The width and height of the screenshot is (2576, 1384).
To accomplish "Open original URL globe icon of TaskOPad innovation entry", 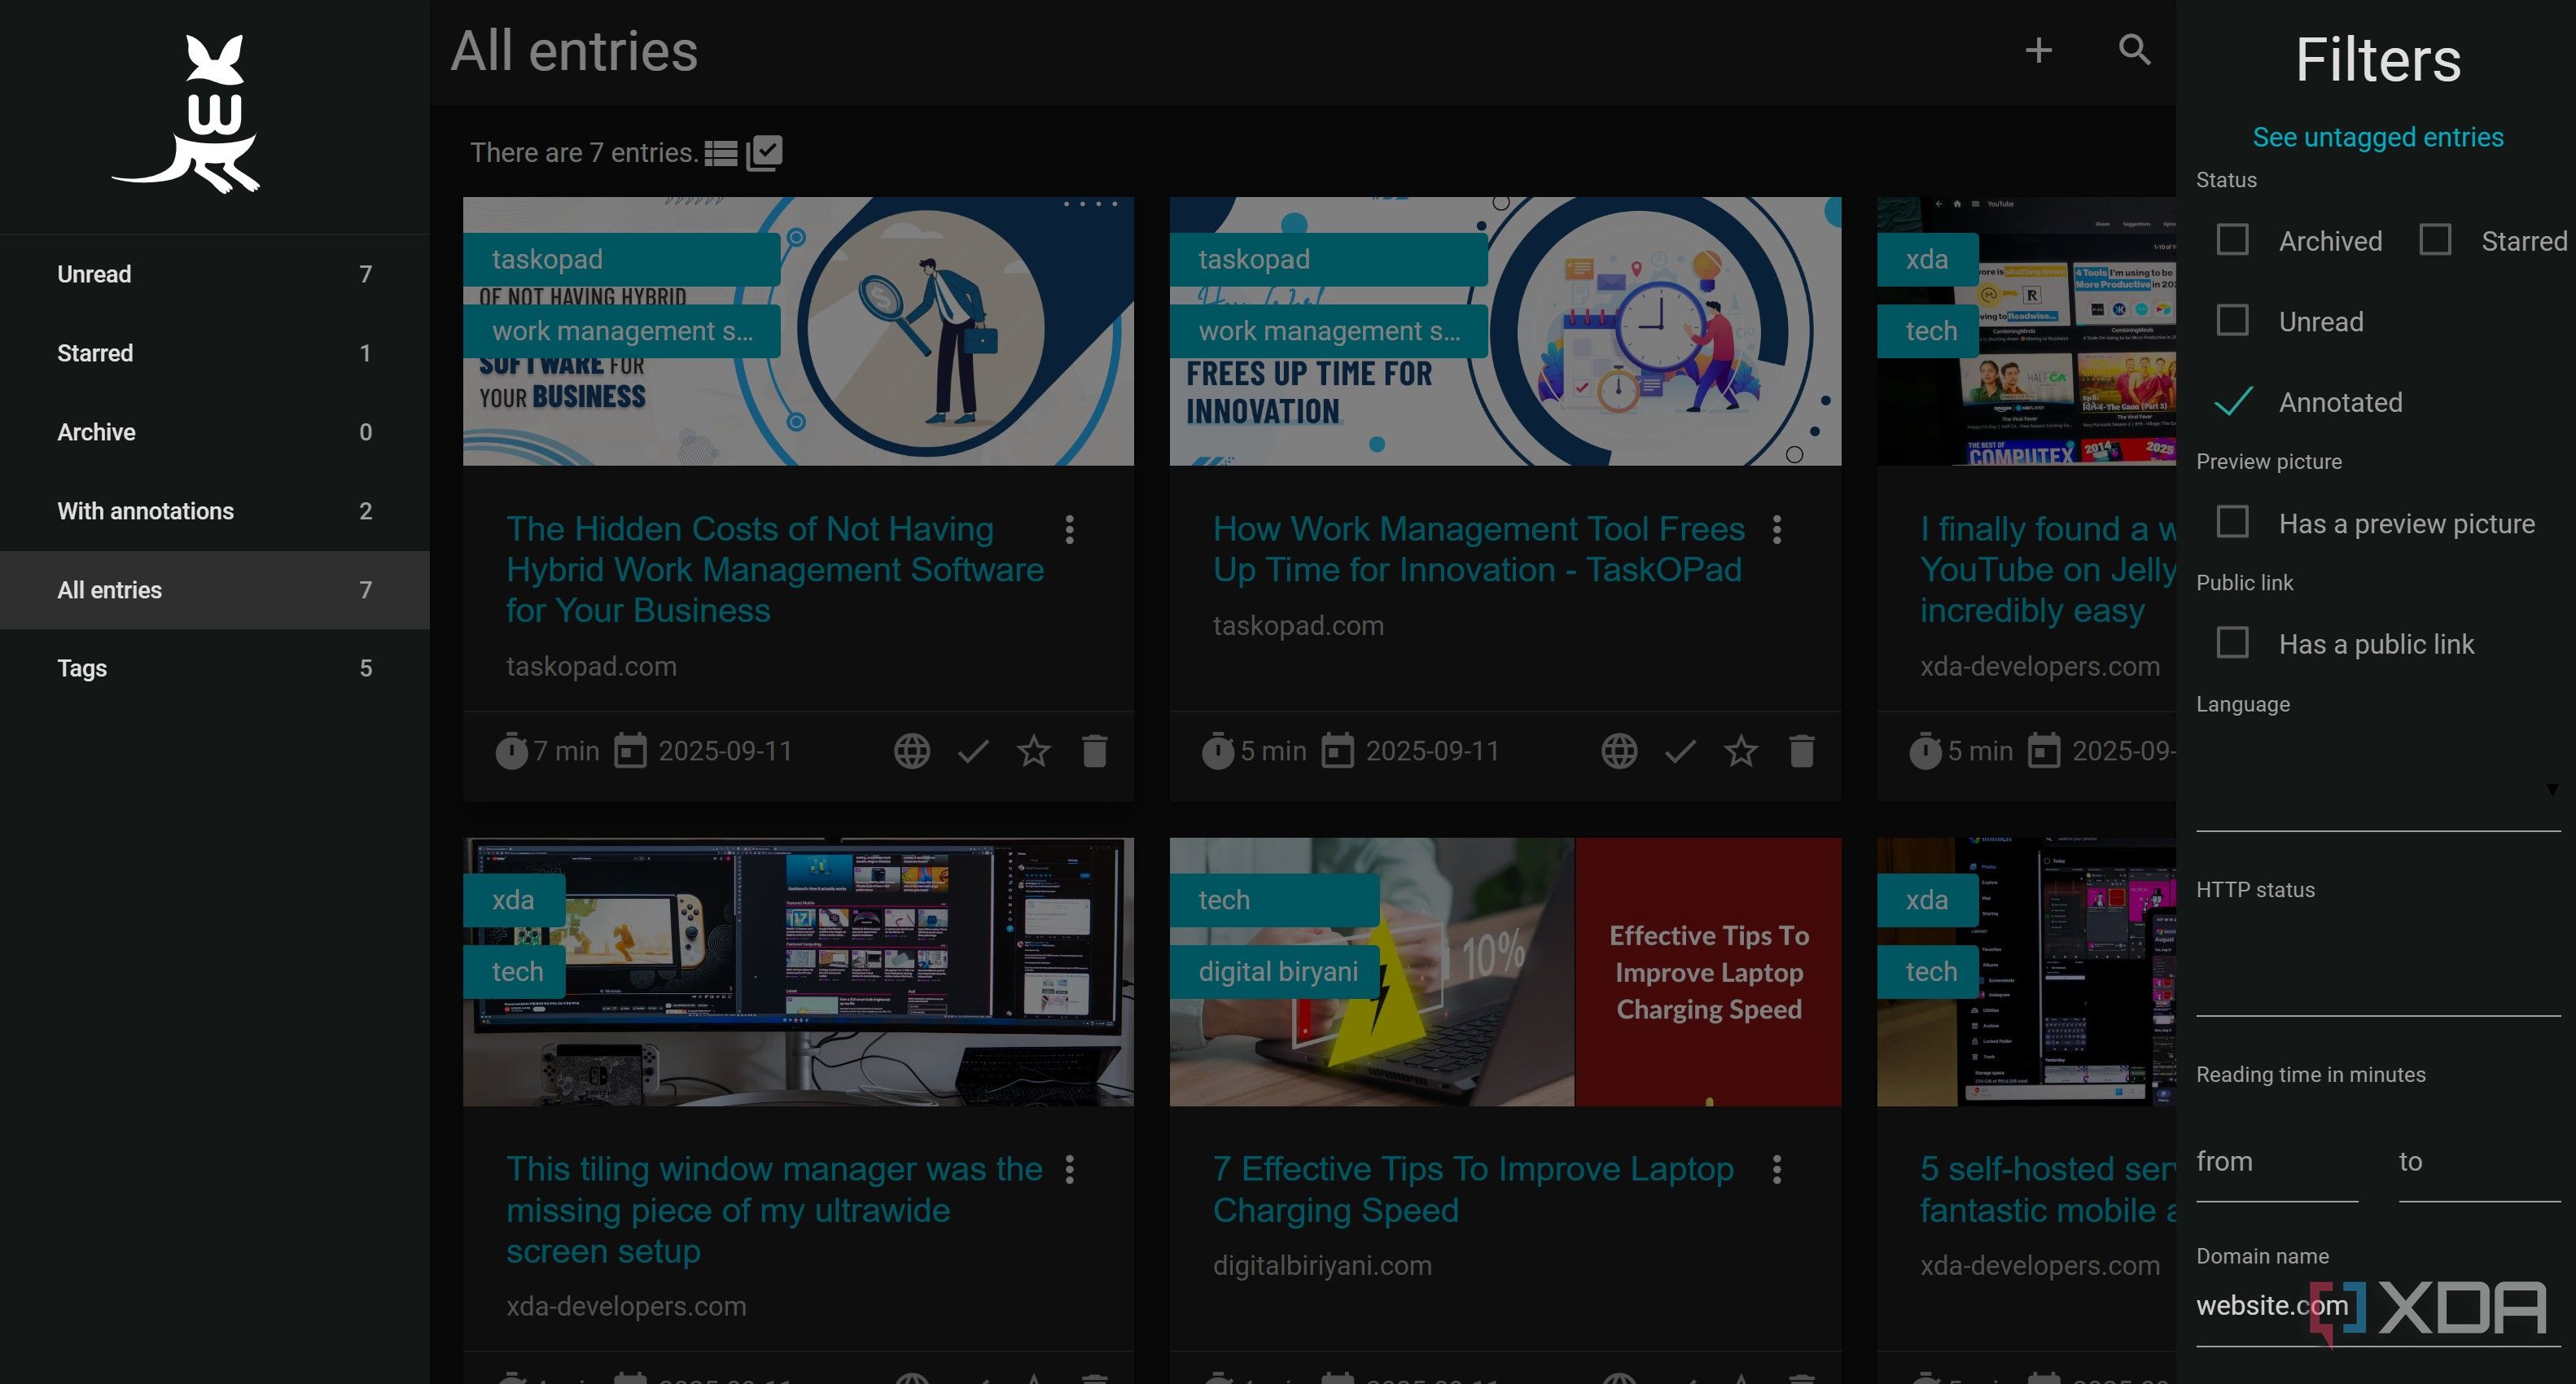I will pos(1619,751).
